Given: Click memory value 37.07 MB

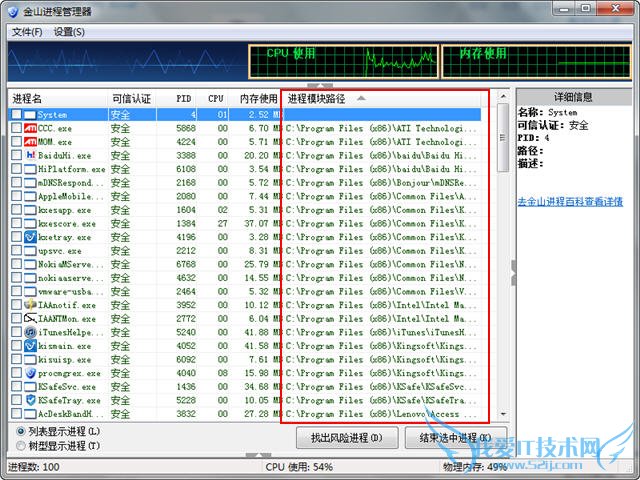Looking at the screenshot, I should click(x=262, y=224).
